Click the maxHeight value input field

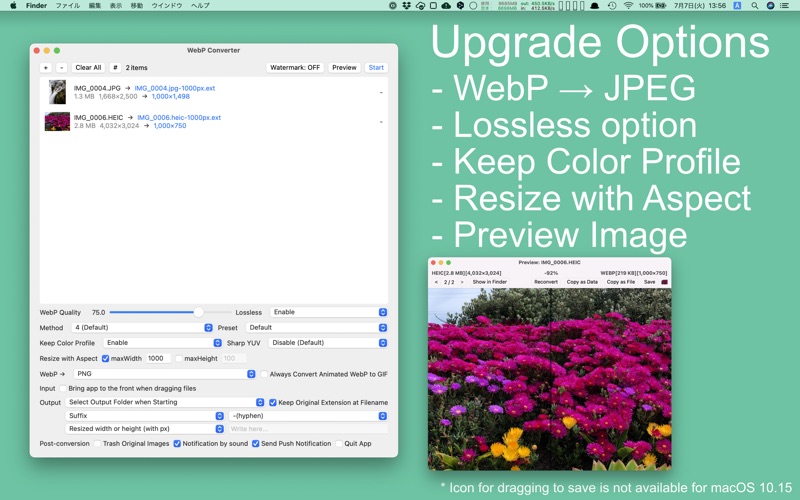234,358
